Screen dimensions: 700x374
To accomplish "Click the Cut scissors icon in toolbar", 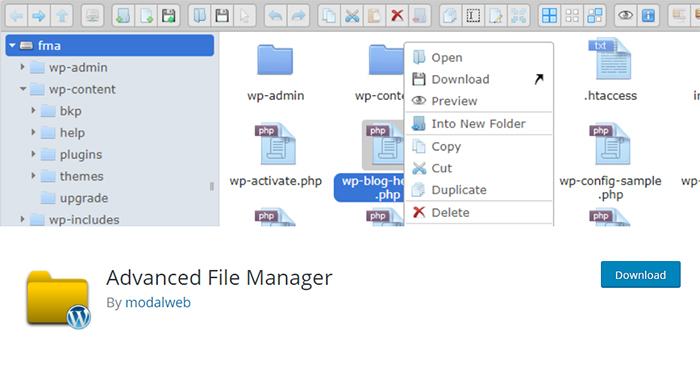I will click(x=352, y=16).
